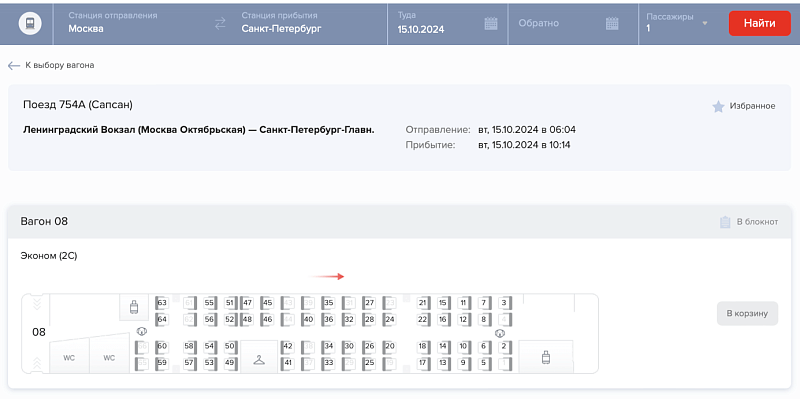Swap departure and arrival stations

[220, 23]
